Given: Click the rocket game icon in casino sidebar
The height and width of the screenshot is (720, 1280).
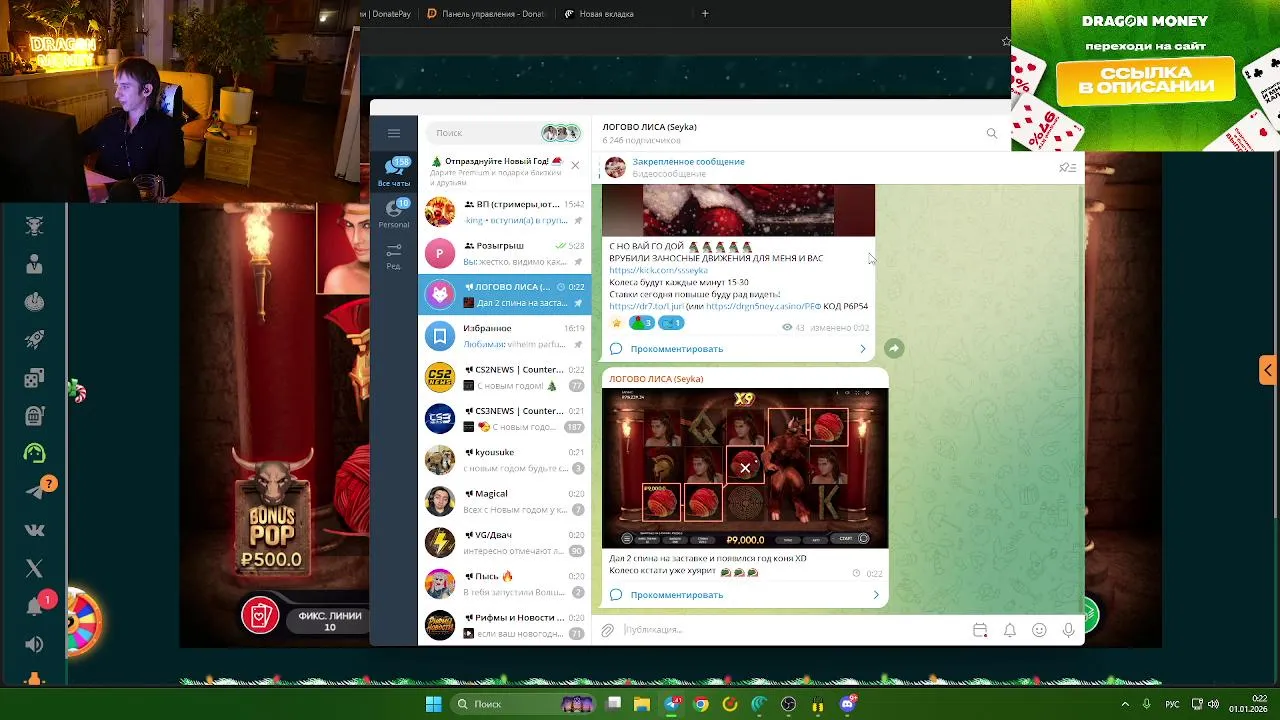Looking at the screenshot, I should (x=34, y=340).
